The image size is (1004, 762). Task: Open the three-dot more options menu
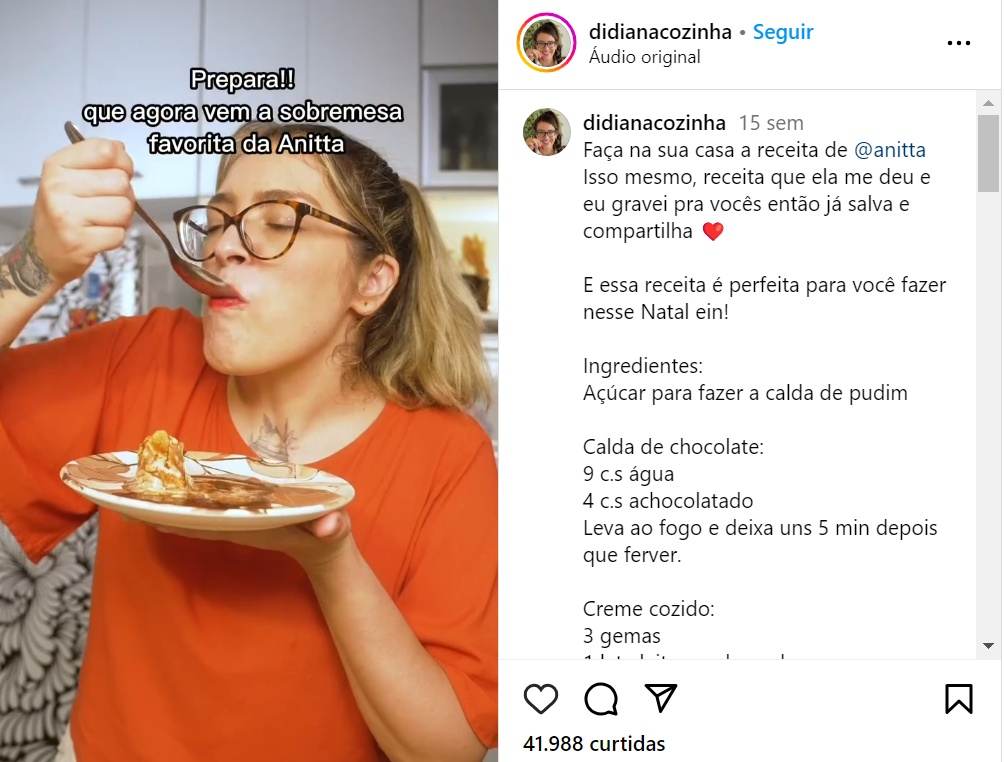(959, 44)
